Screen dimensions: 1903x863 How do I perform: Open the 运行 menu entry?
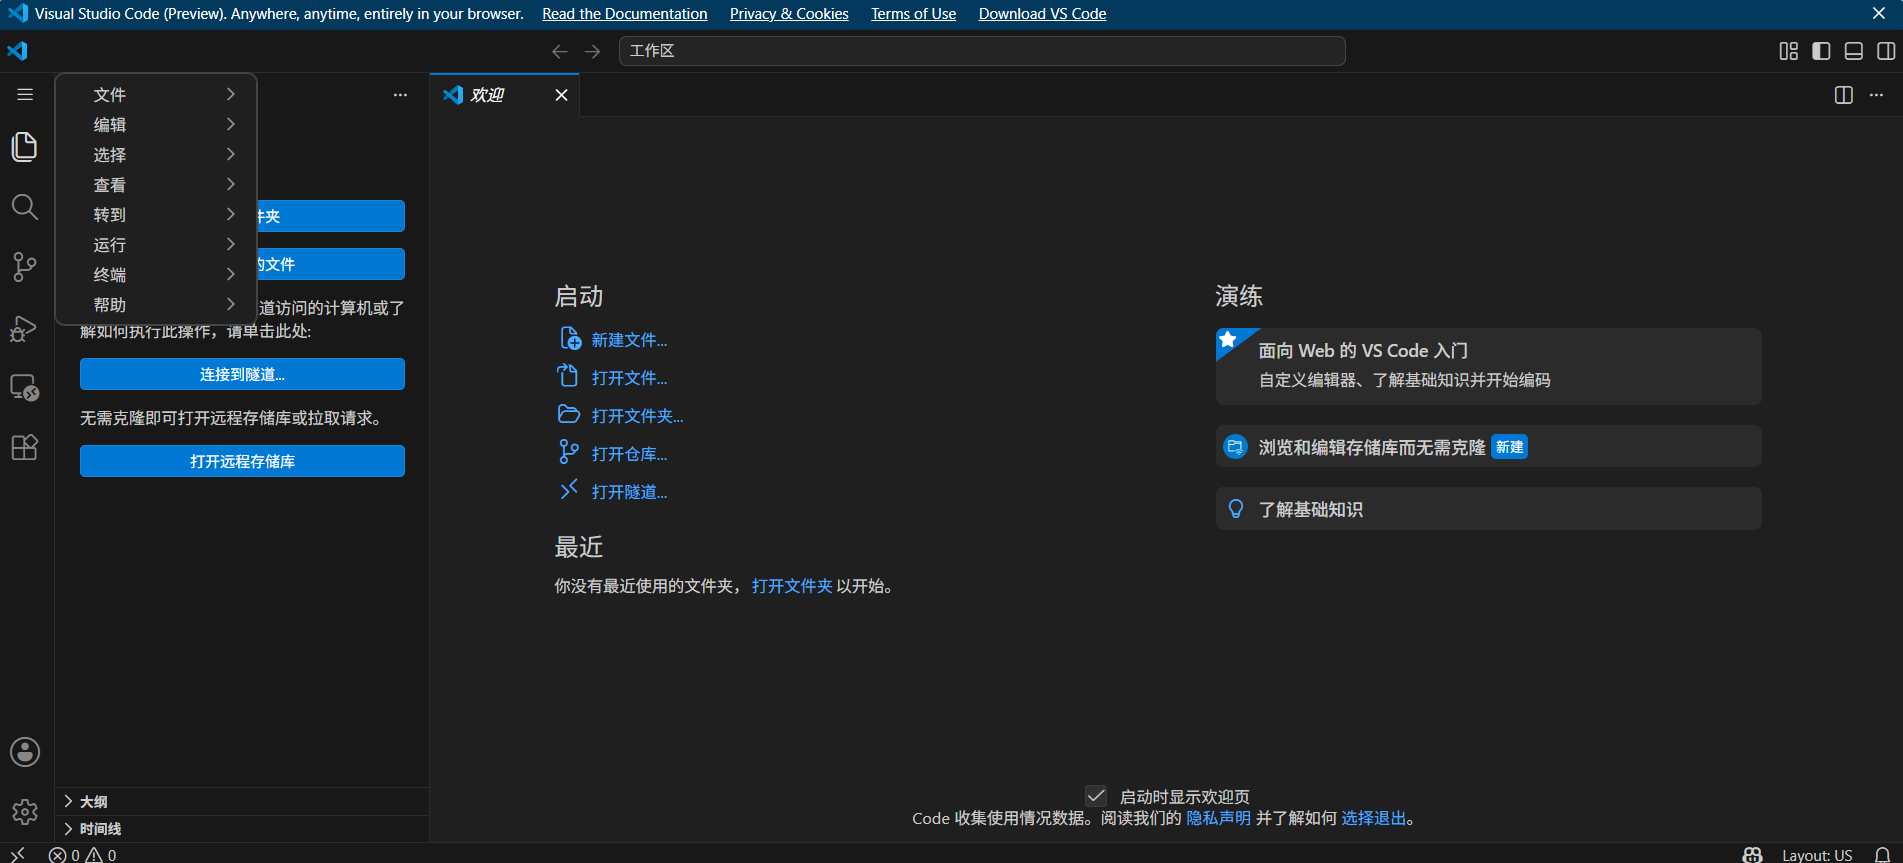pyautogui.click(x=156, y=244)
